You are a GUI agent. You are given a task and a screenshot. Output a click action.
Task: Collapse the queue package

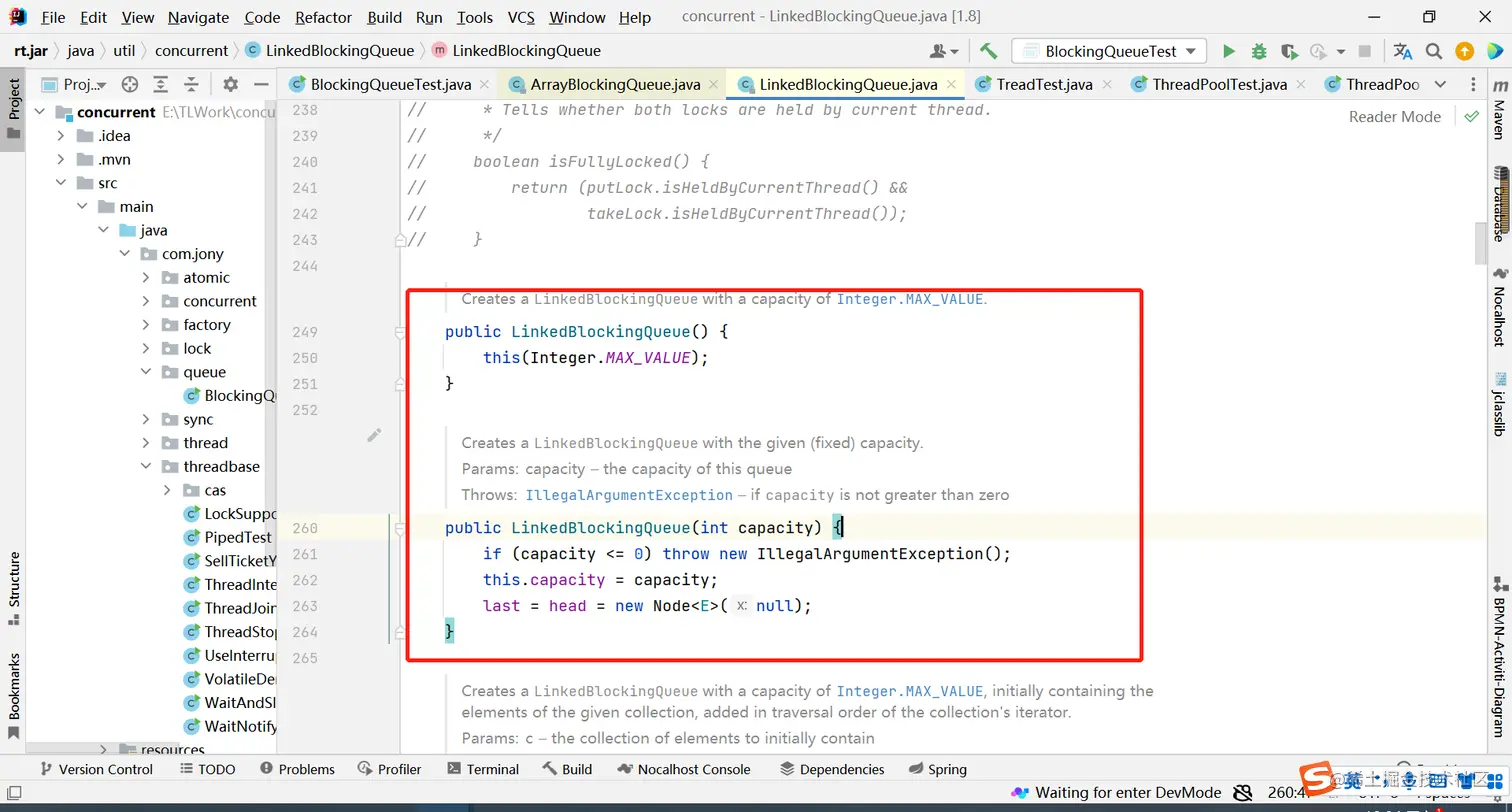point(146,372)
